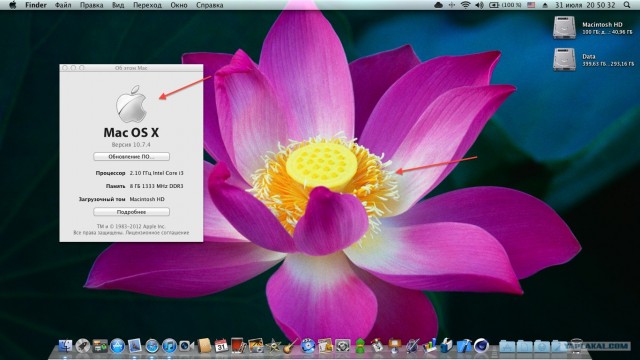The width and height of the screenshot is (640, 360).
Task: Click the cloud status icon in menu bar
Action: point(438,5)
